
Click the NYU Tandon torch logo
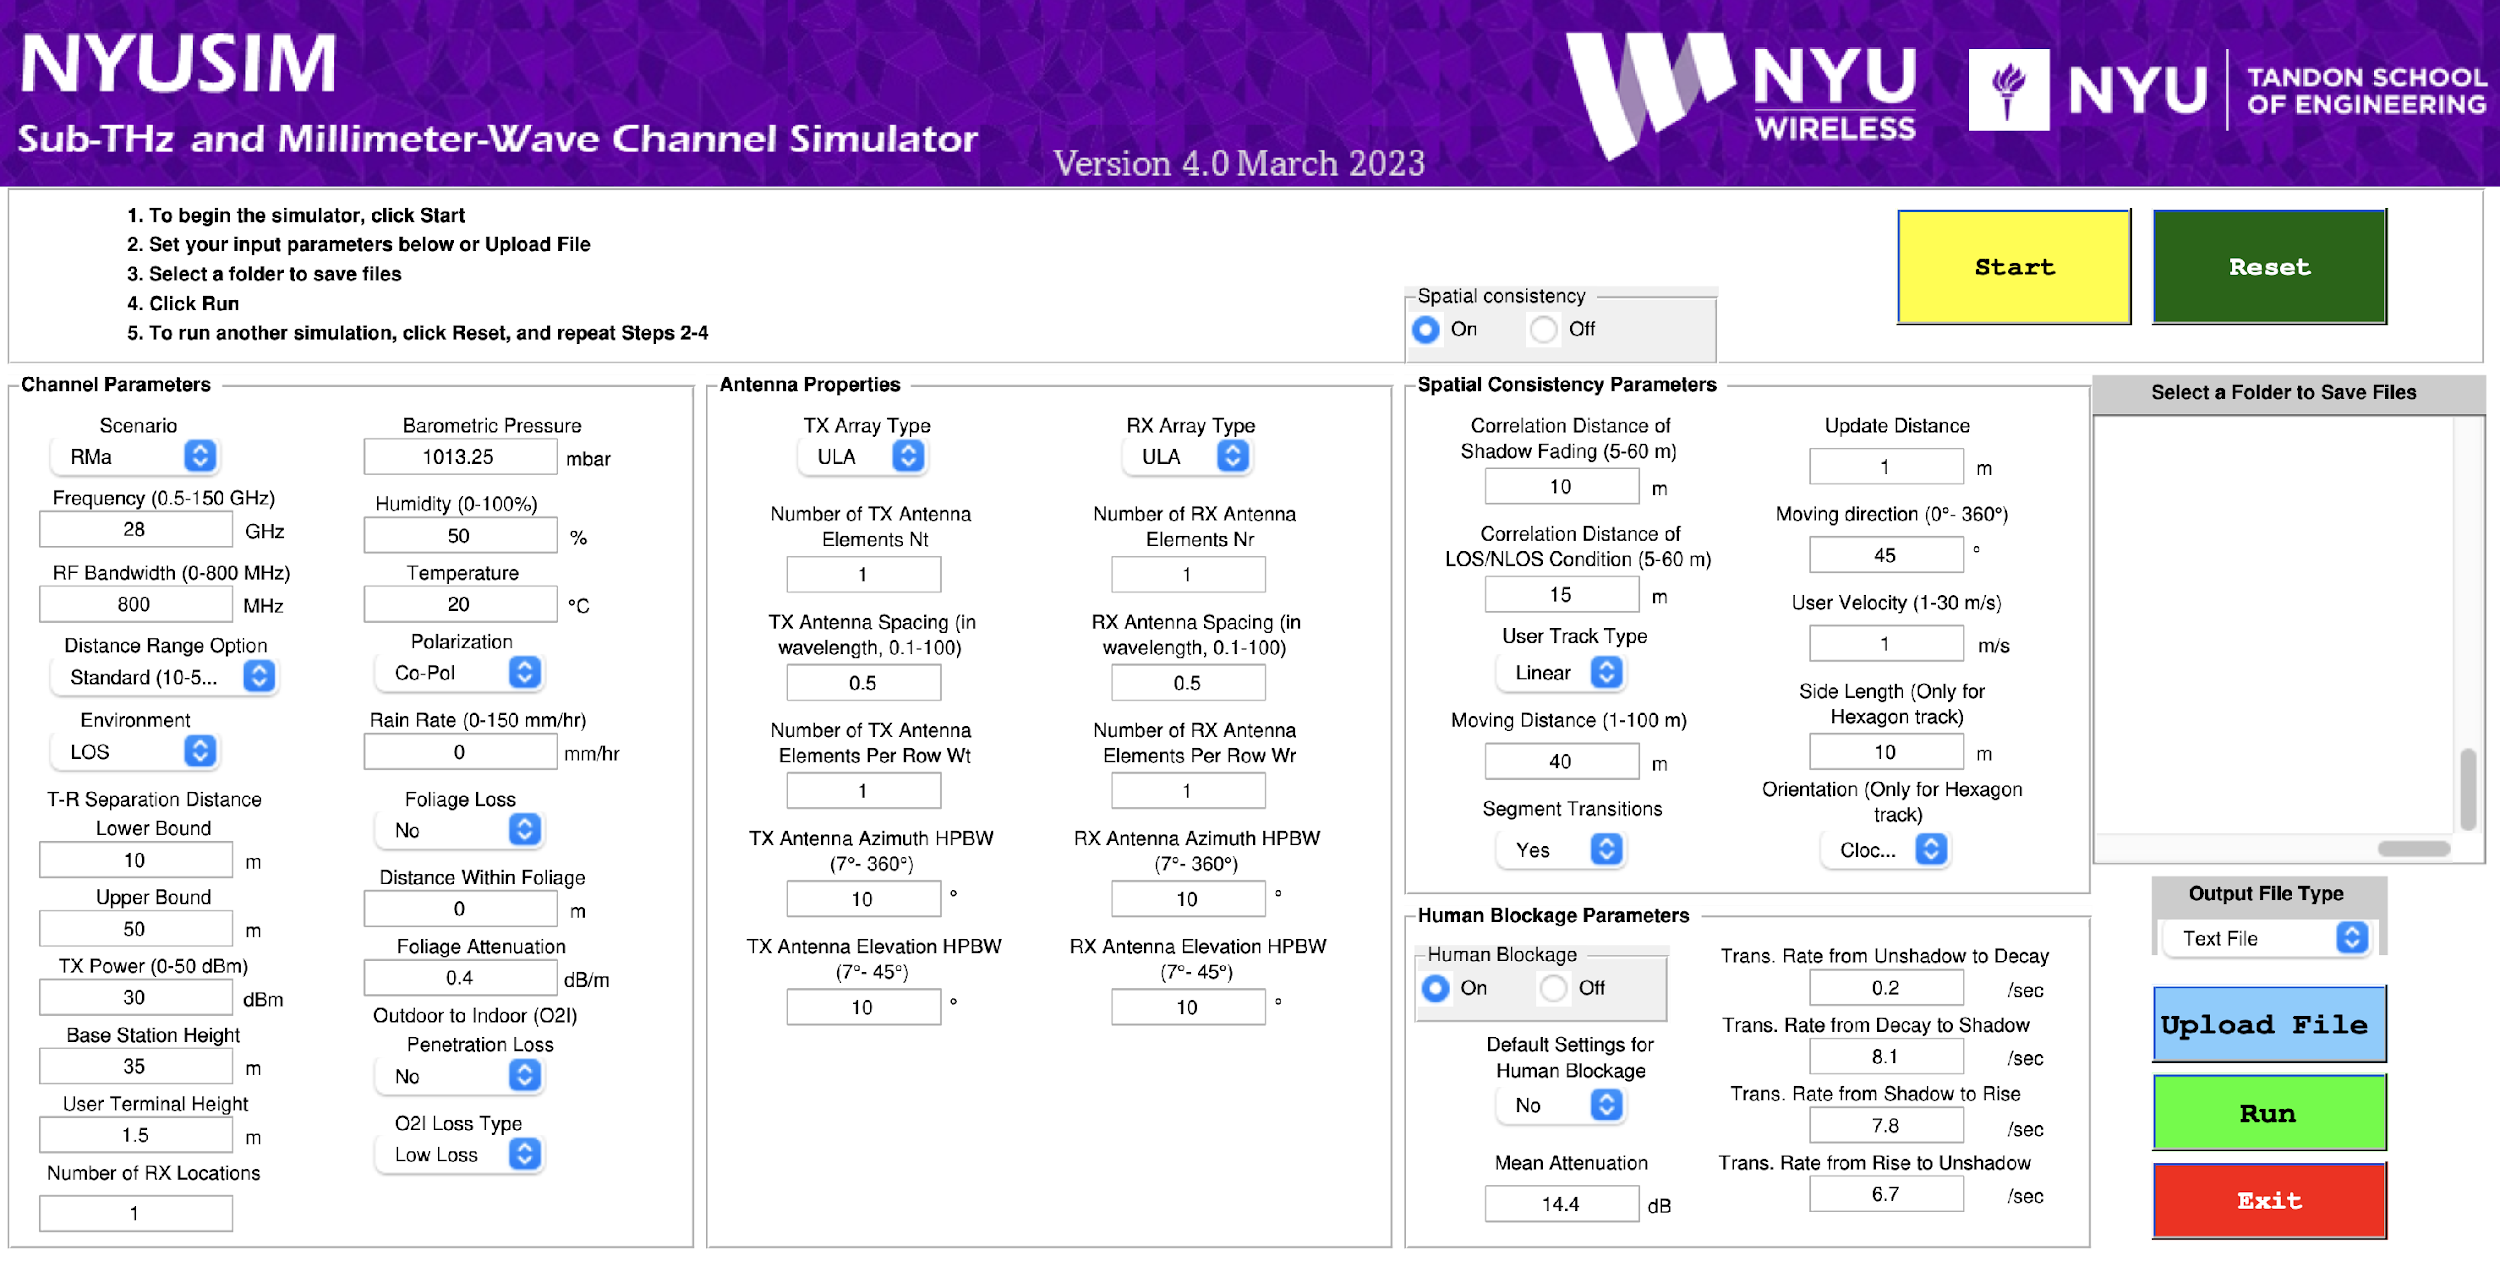2008,90
